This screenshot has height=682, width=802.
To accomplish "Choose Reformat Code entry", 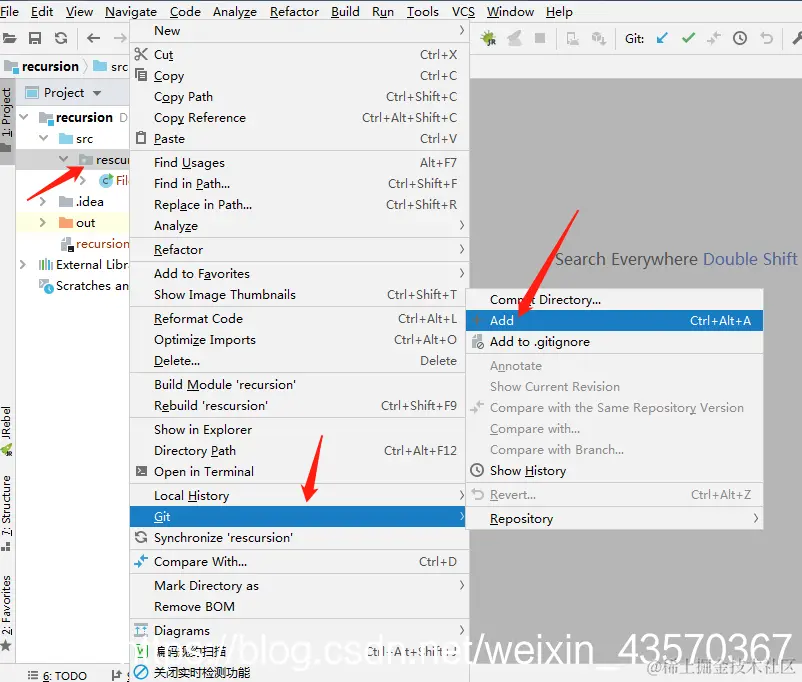I will pos(299,319).
